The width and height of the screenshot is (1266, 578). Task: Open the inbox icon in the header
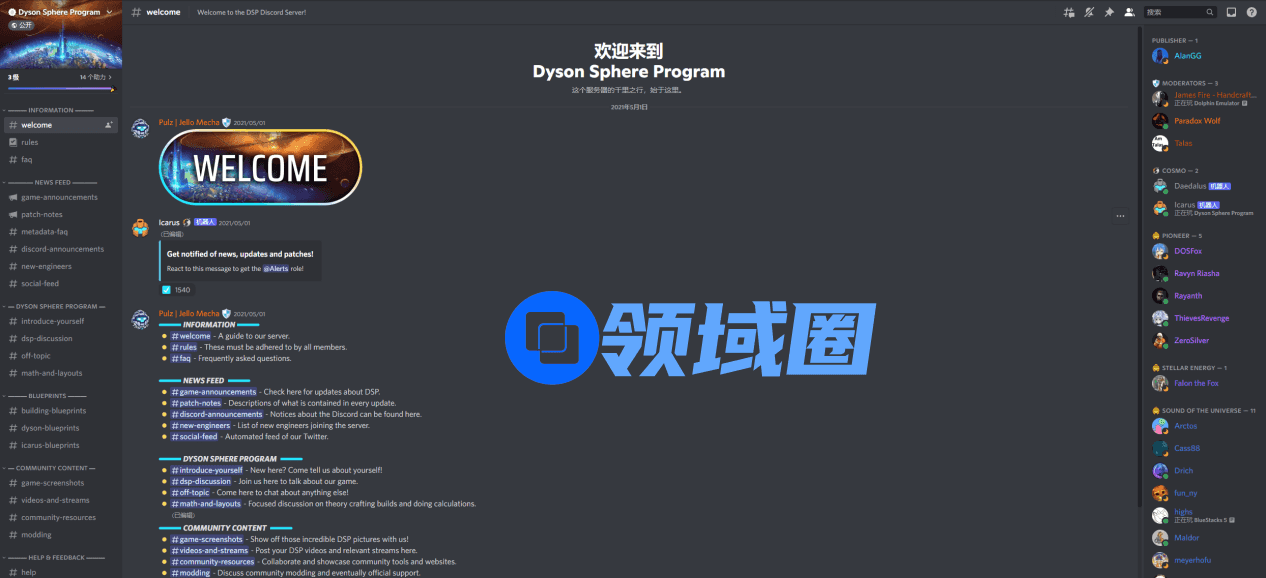pyautogui.click(x=1232, y=12)
